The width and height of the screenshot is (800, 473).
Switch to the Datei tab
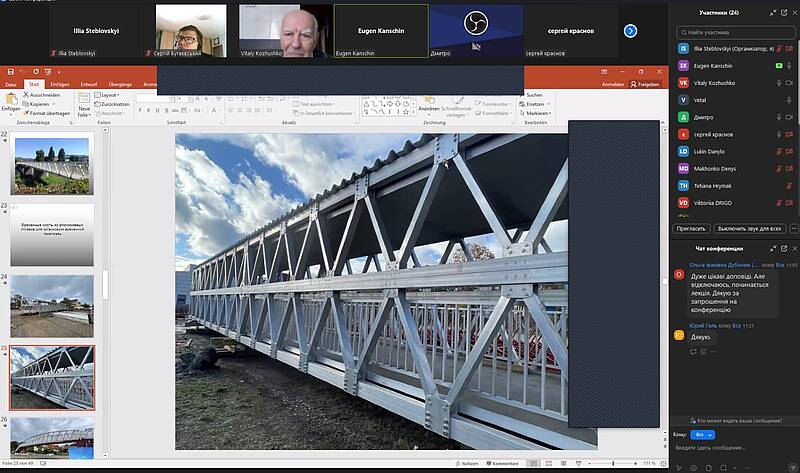point(11,84)
